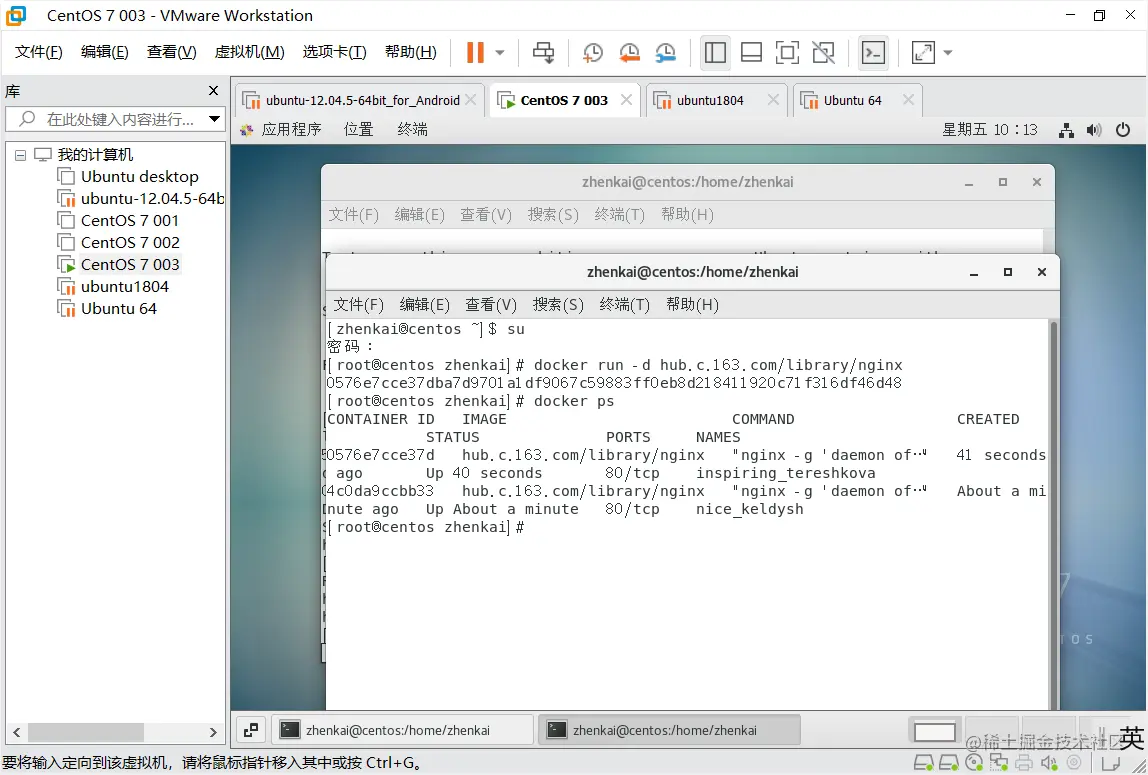Open 帮助(H) menu in back terminal window
This screenshot has height=775, width=1148.
point(687,214)
